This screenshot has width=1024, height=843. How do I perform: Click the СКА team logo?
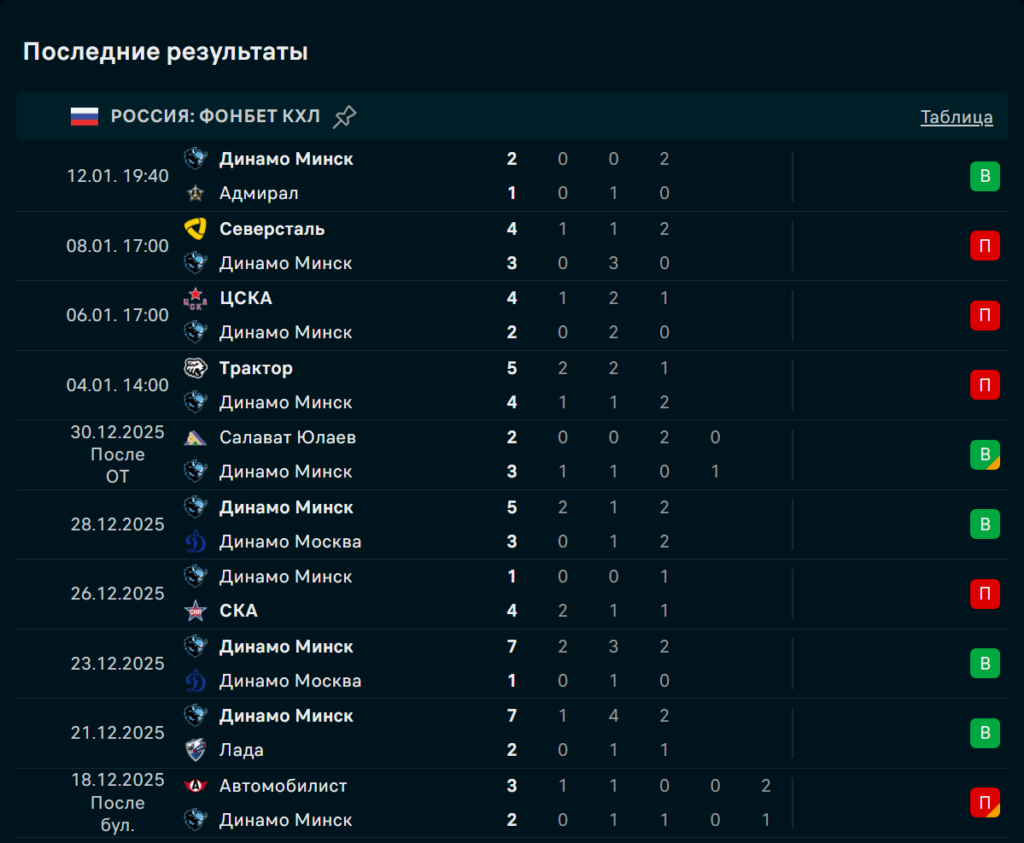pos(195,611)
